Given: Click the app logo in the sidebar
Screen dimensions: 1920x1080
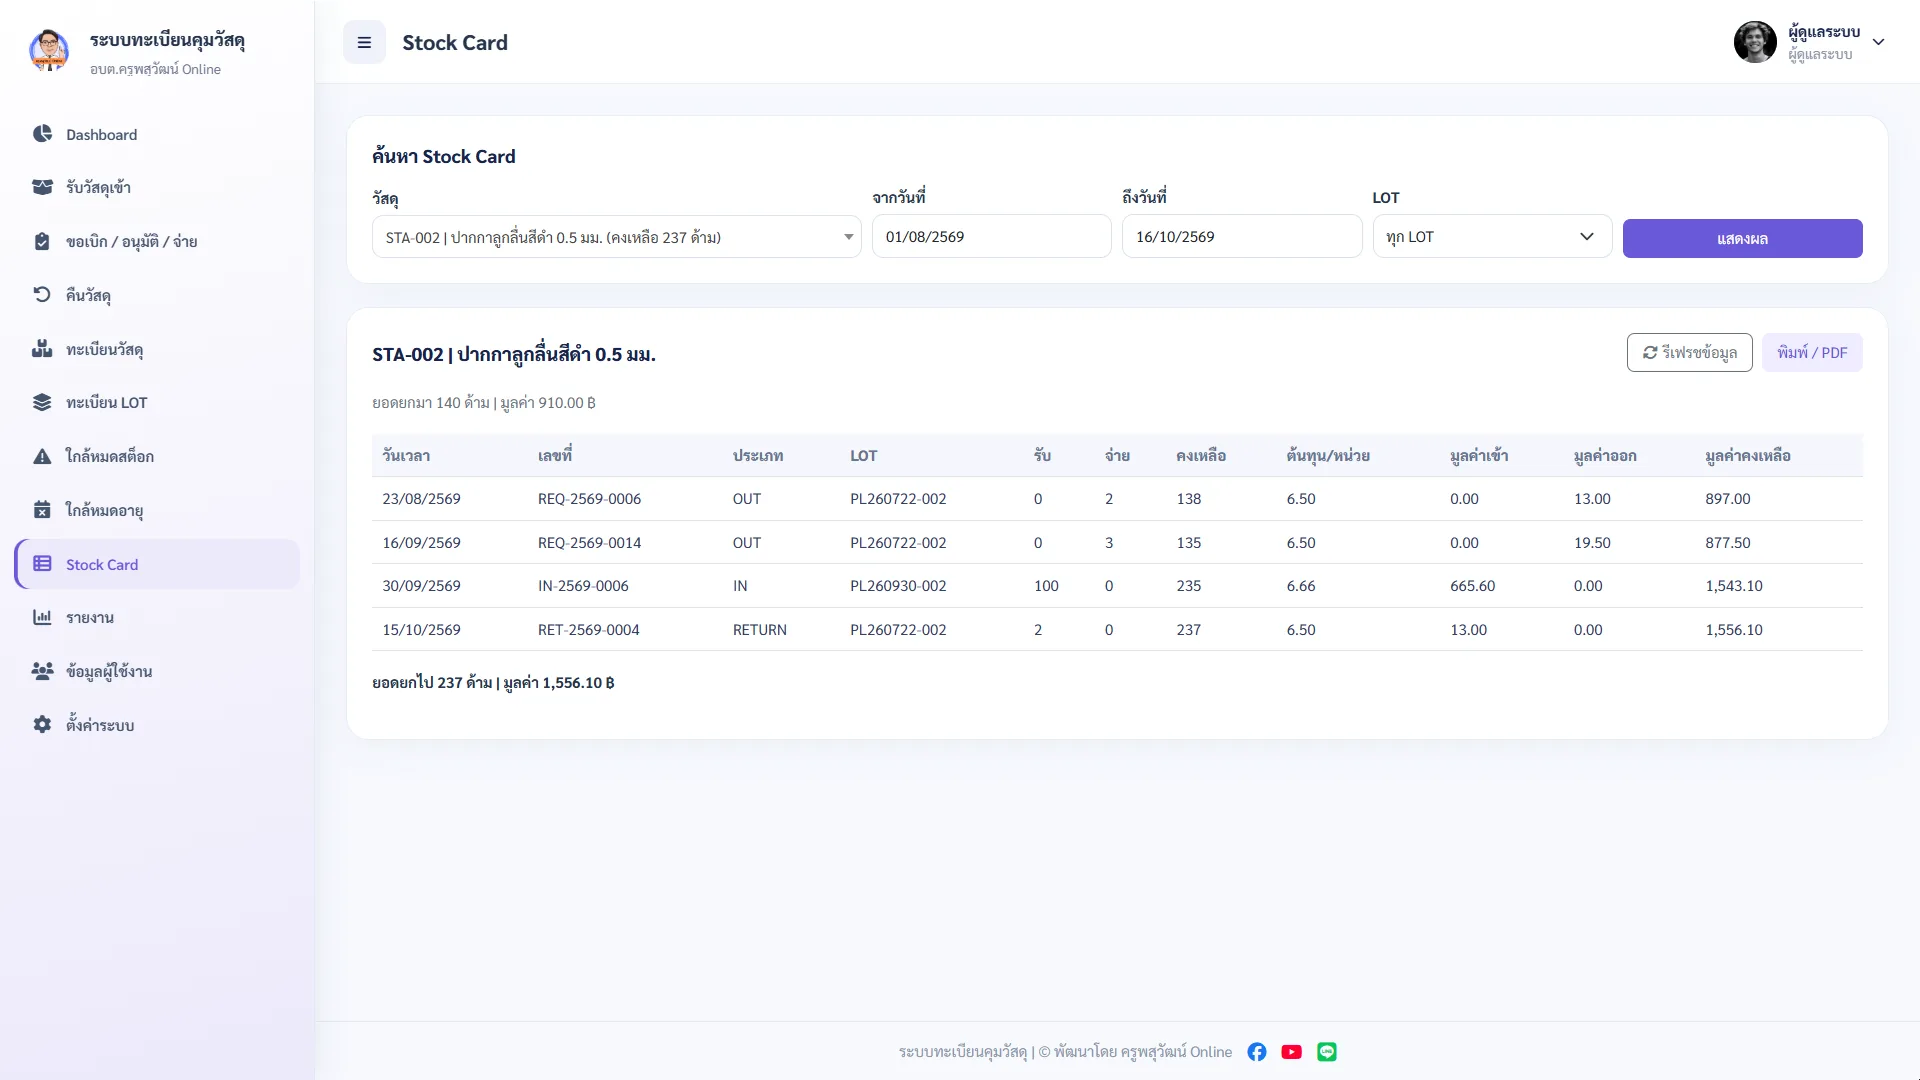Looking at the screenshot, I should click(x=49, y=50).
